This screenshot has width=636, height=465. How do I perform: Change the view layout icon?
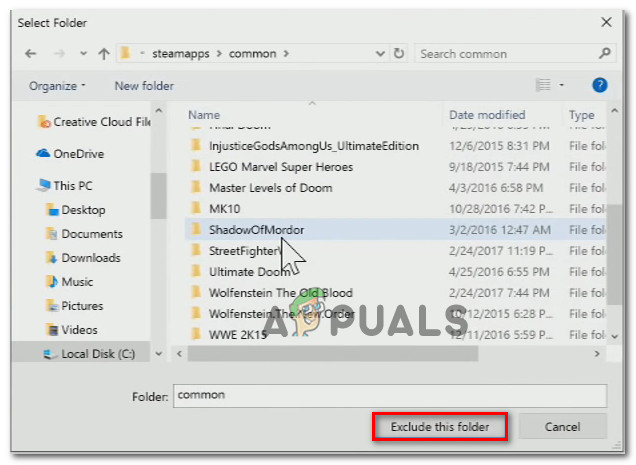[543, 85]
